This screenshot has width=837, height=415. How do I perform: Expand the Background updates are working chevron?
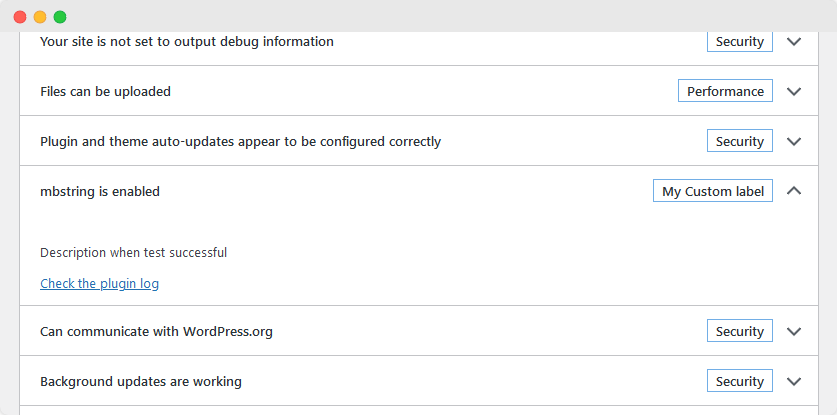pyautogui.click(x=794, y=381)
